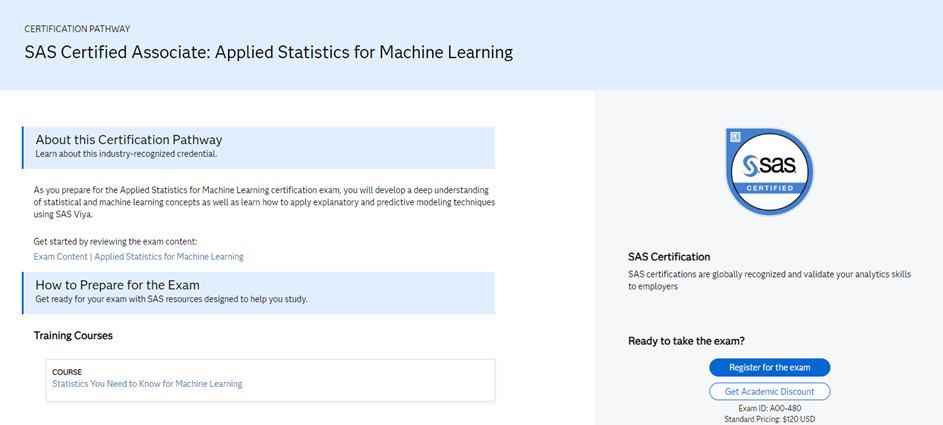The image size is (943, 425).
Task: Click the 'Learn about this industry-recognized credential' subtitle
Action: coord(126,155)
